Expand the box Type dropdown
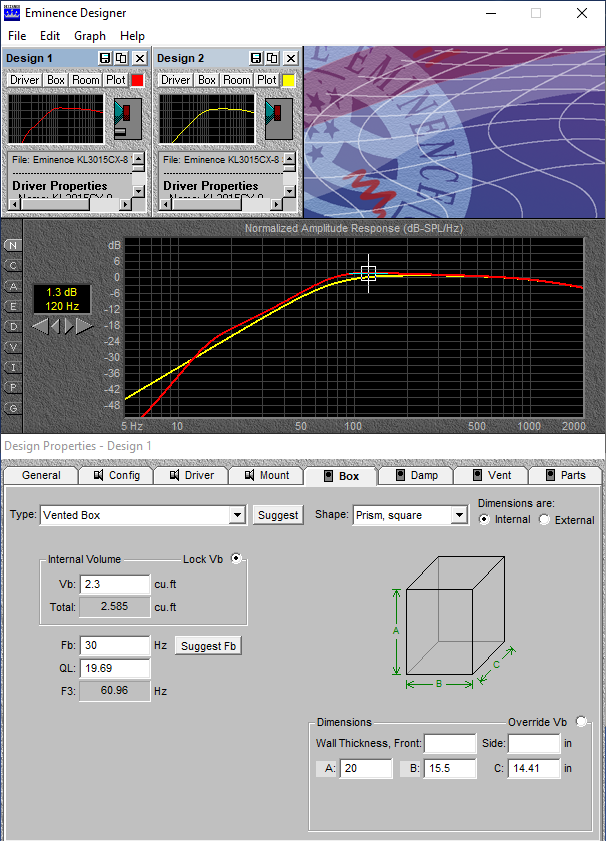Screen dimensions: 606x841 tap(237, 515)
